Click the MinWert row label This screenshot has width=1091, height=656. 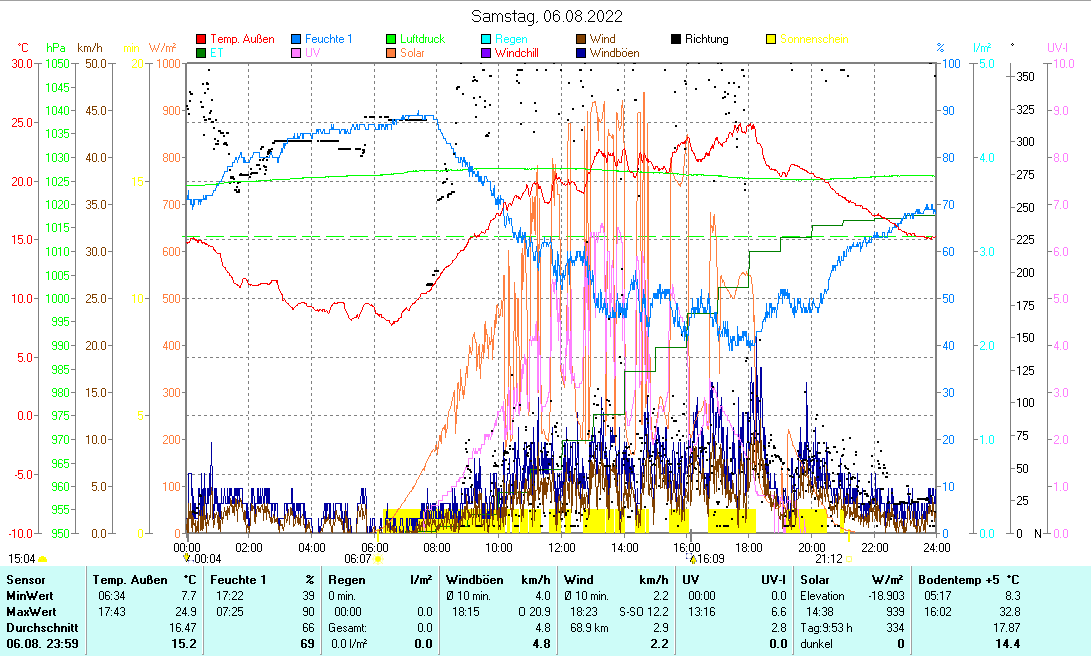click(30, 595)
